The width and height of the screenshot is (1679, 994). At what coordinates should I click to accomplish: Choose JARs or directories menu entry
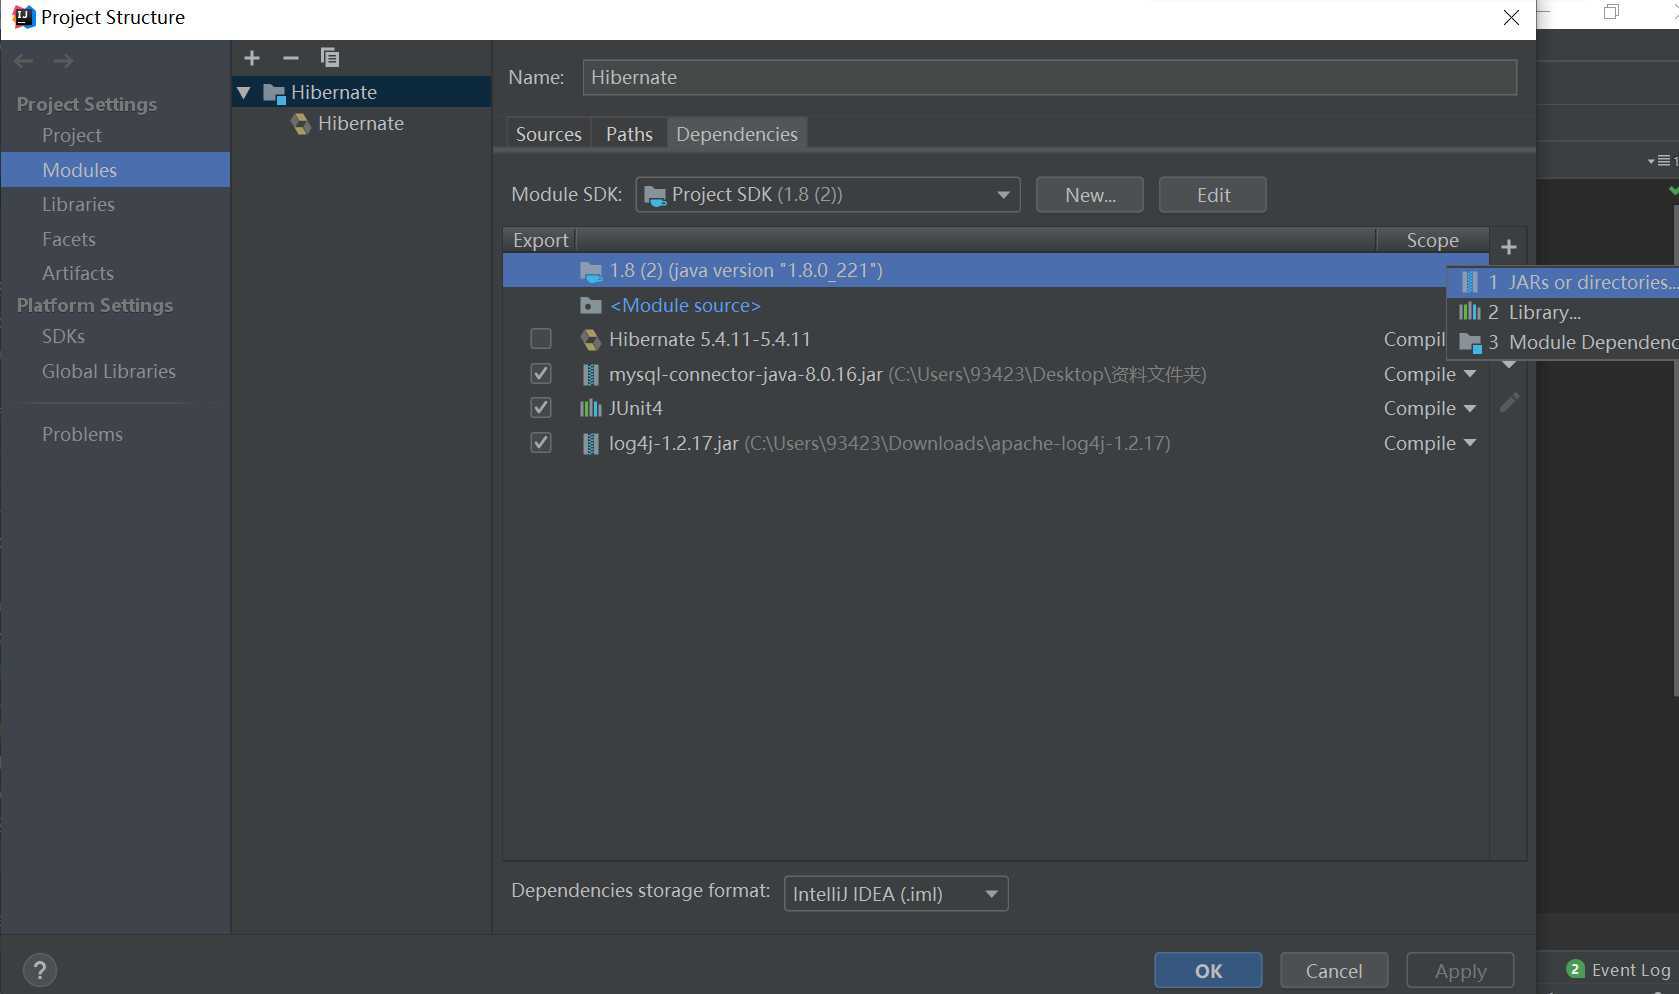pyautogui.click(x=1564, y=282)
